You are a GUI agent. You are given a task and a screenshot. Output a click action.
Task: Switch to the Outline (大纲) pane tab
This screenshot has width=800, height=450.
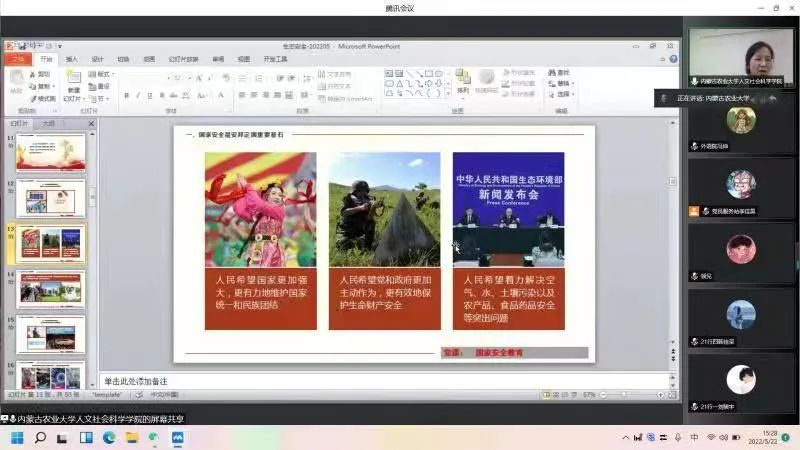coord(48,123)
